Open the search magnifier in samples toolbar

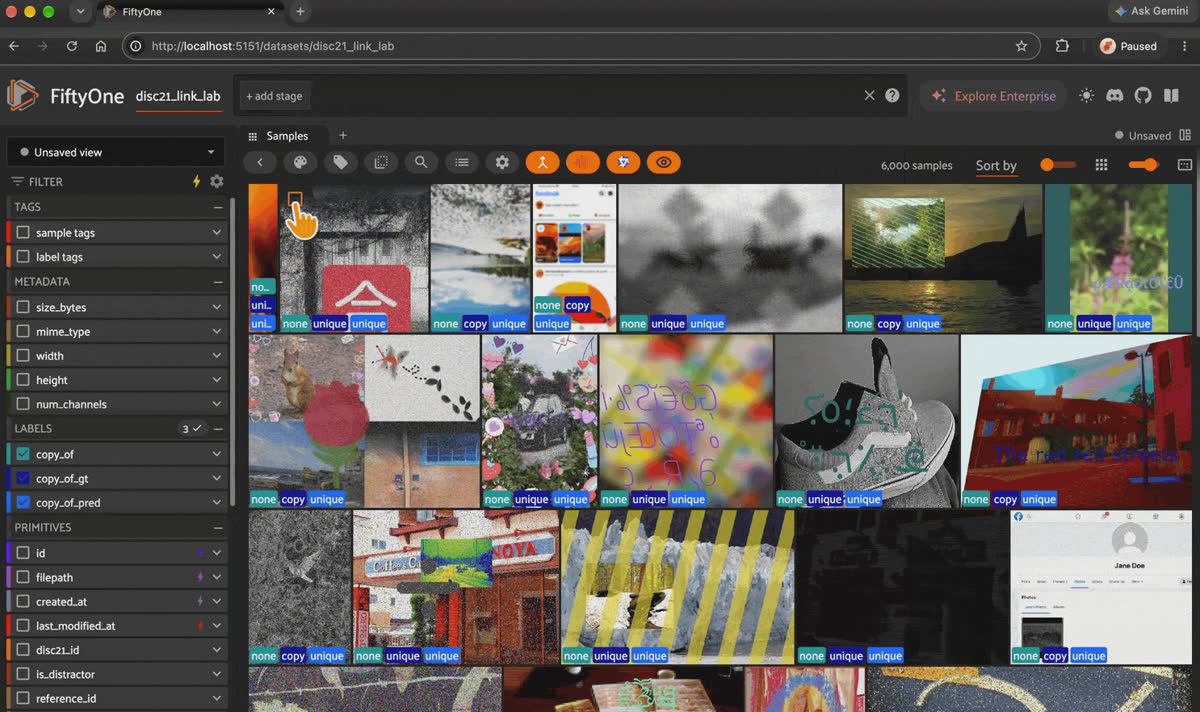tap(421, 163)
